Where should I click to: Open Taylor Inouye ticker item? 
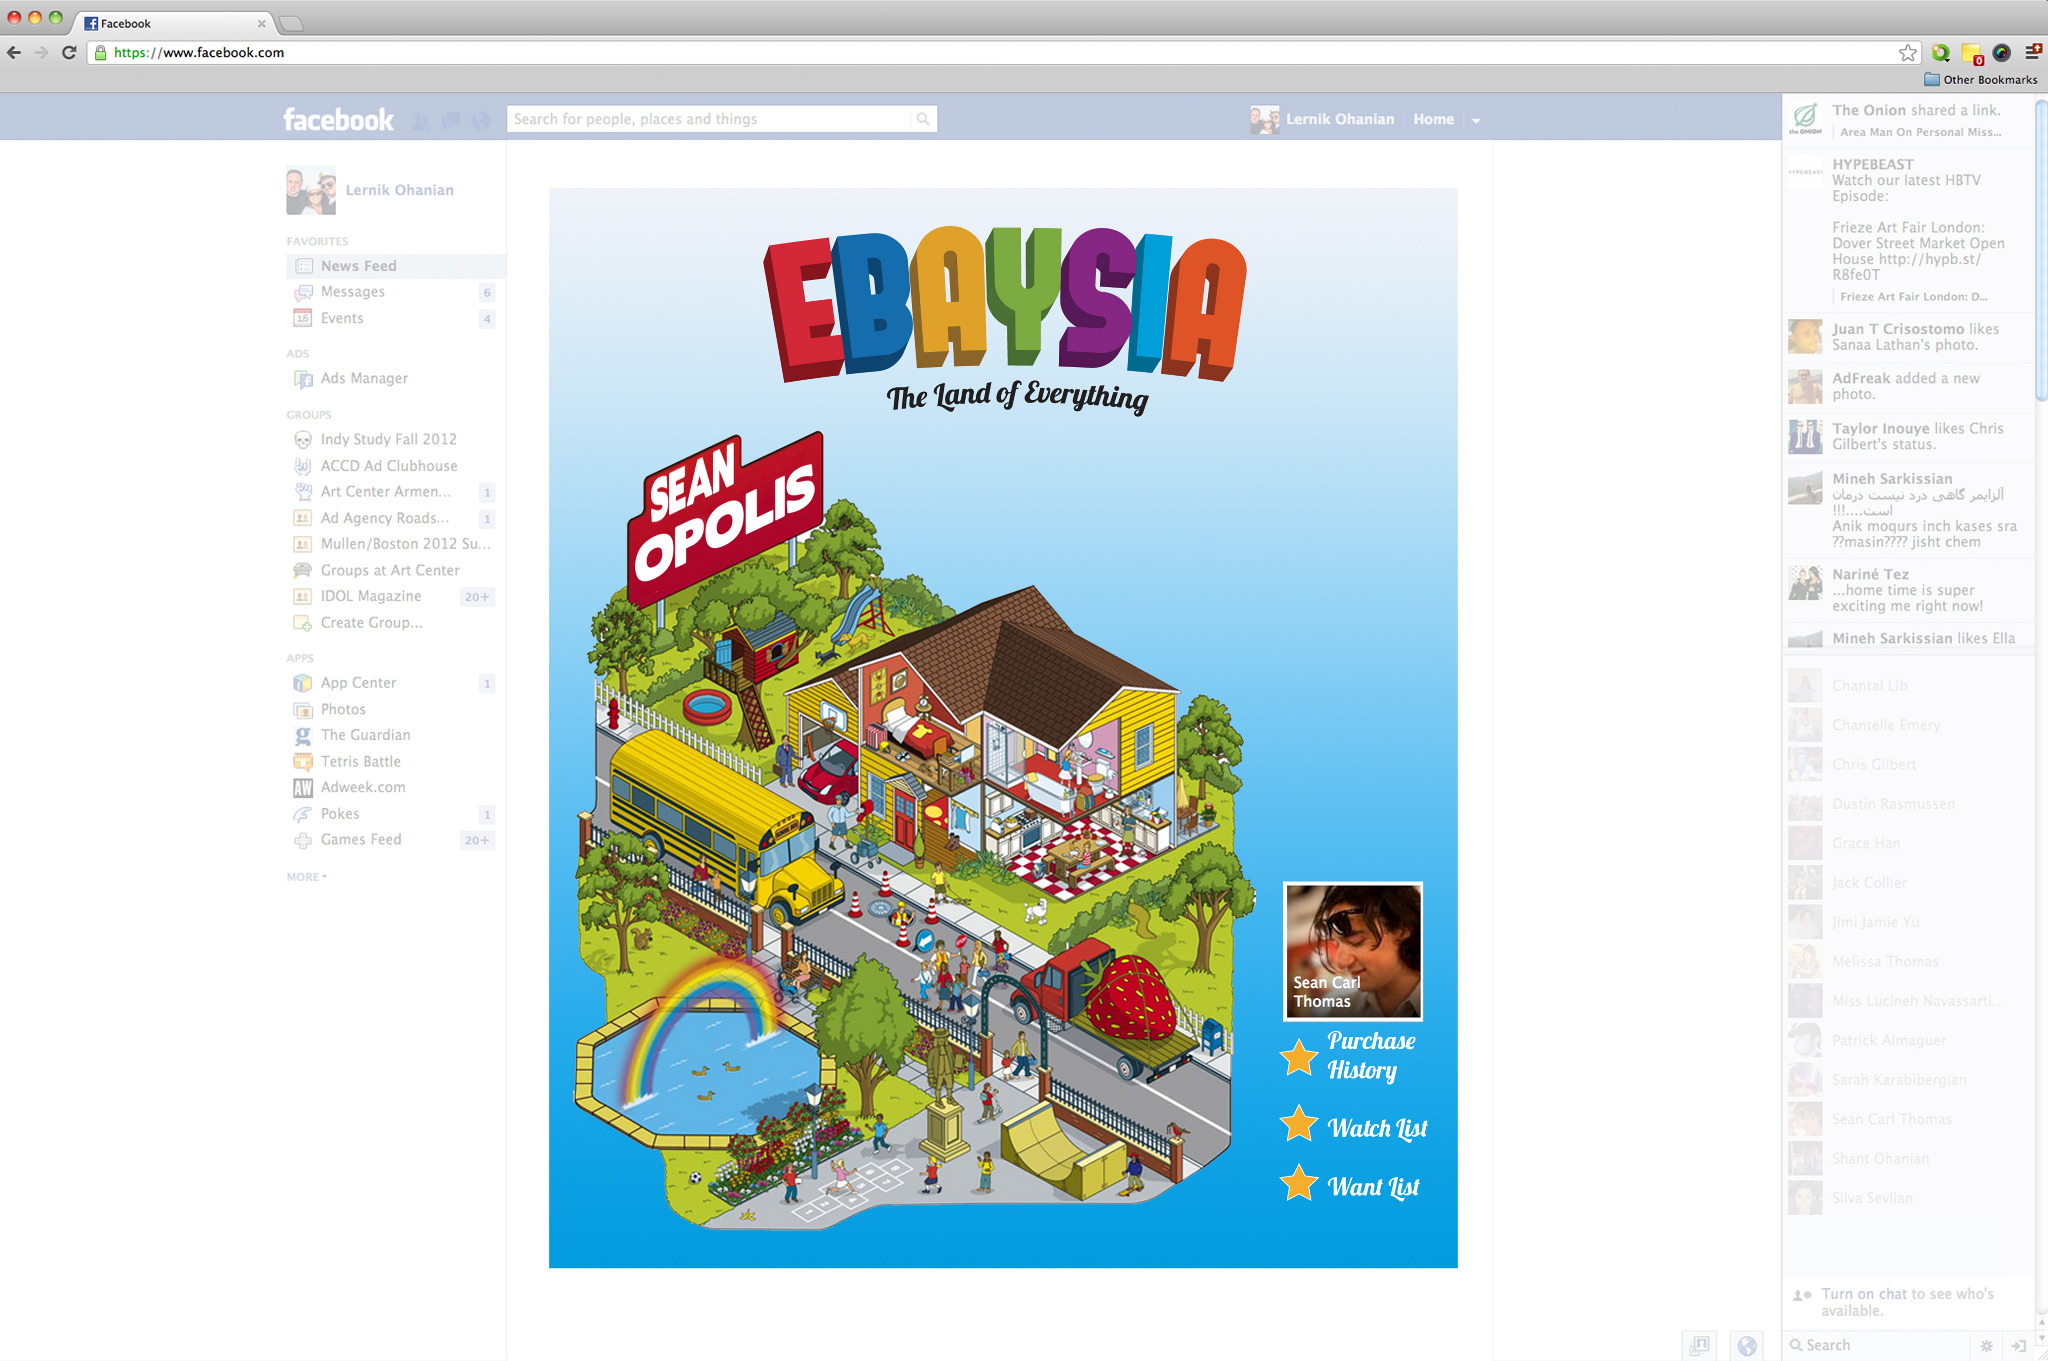pos(1908,436)
